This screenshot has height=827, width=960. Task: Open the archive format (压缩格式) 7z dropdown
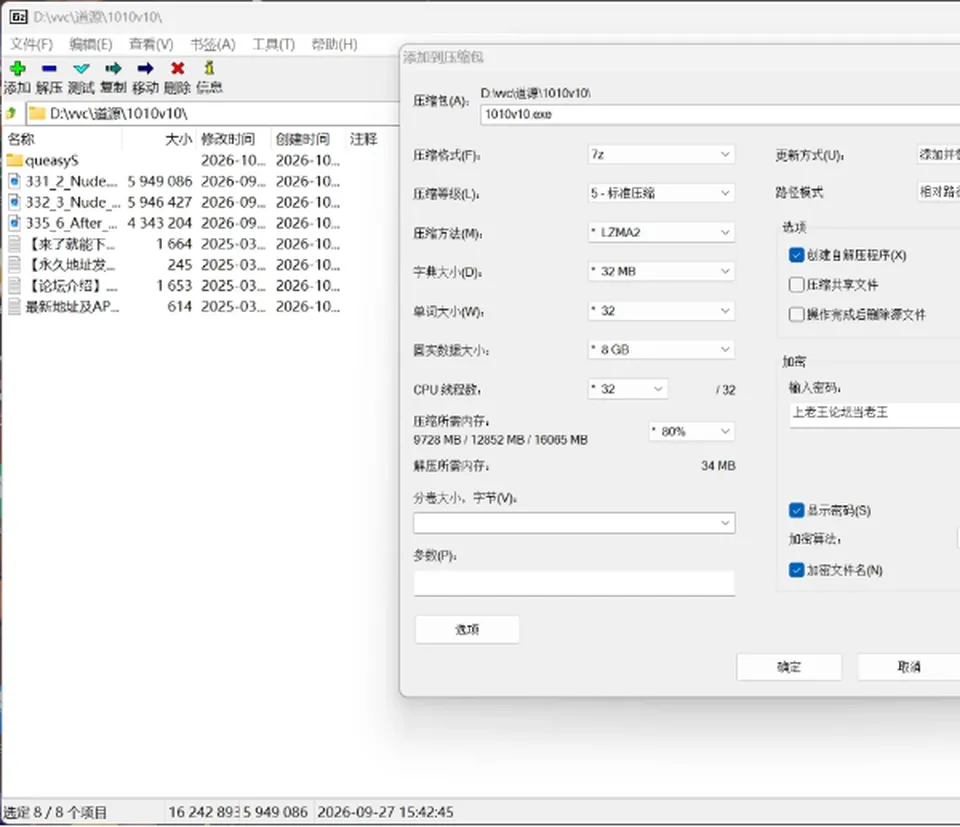point(661,155)
